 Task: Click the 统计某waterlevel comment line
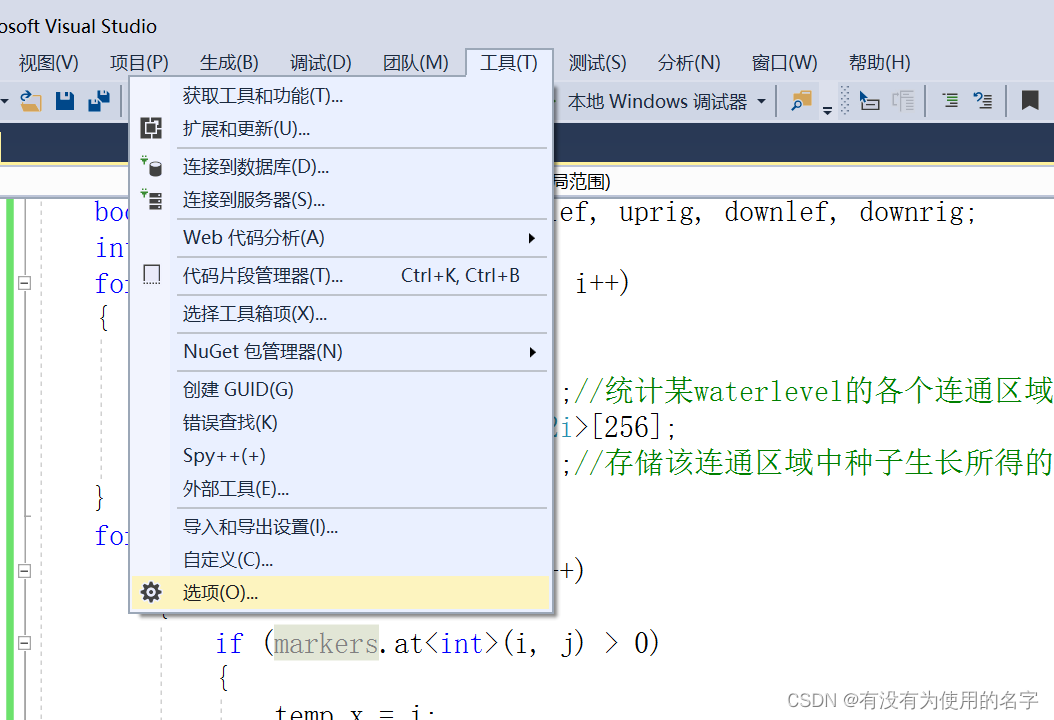813,391
